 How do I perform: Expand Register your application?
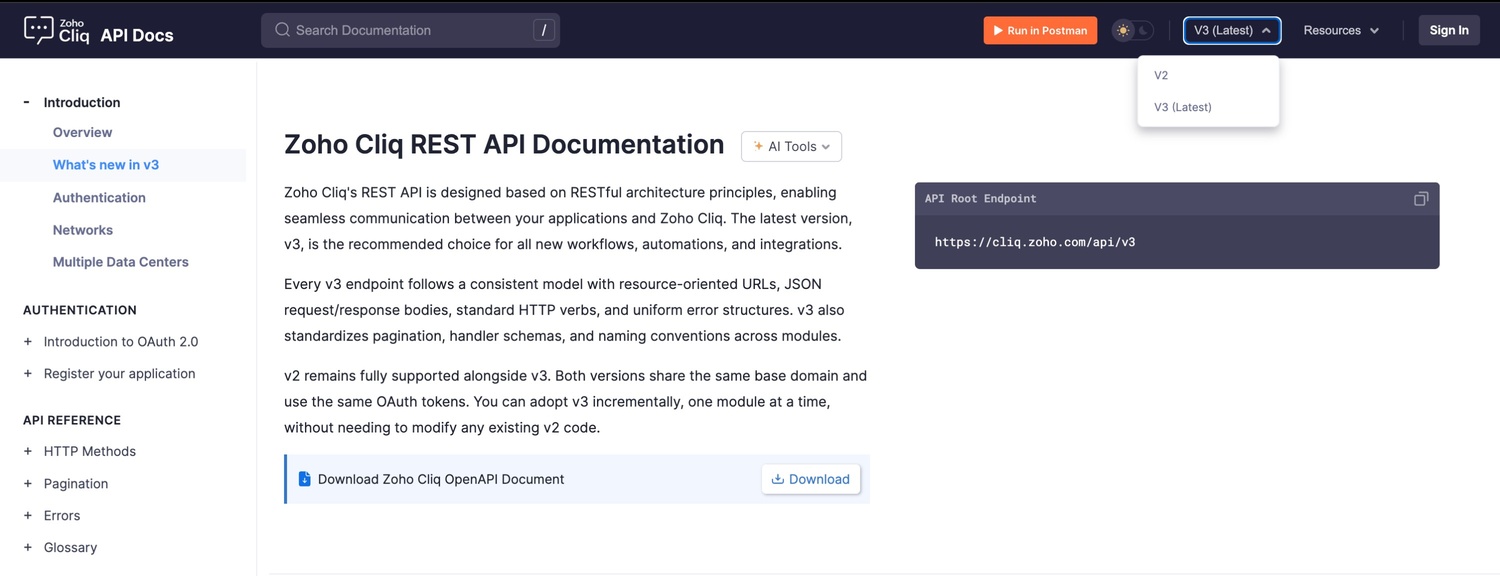click(27, 374)
